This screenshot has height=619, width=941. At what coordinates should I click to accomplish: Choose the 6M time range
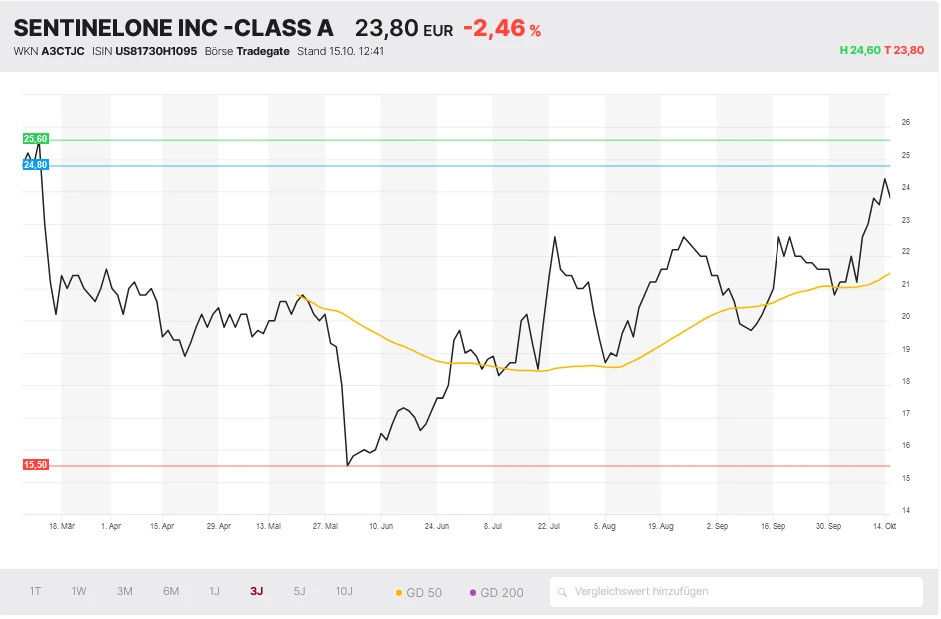(171, 591)
